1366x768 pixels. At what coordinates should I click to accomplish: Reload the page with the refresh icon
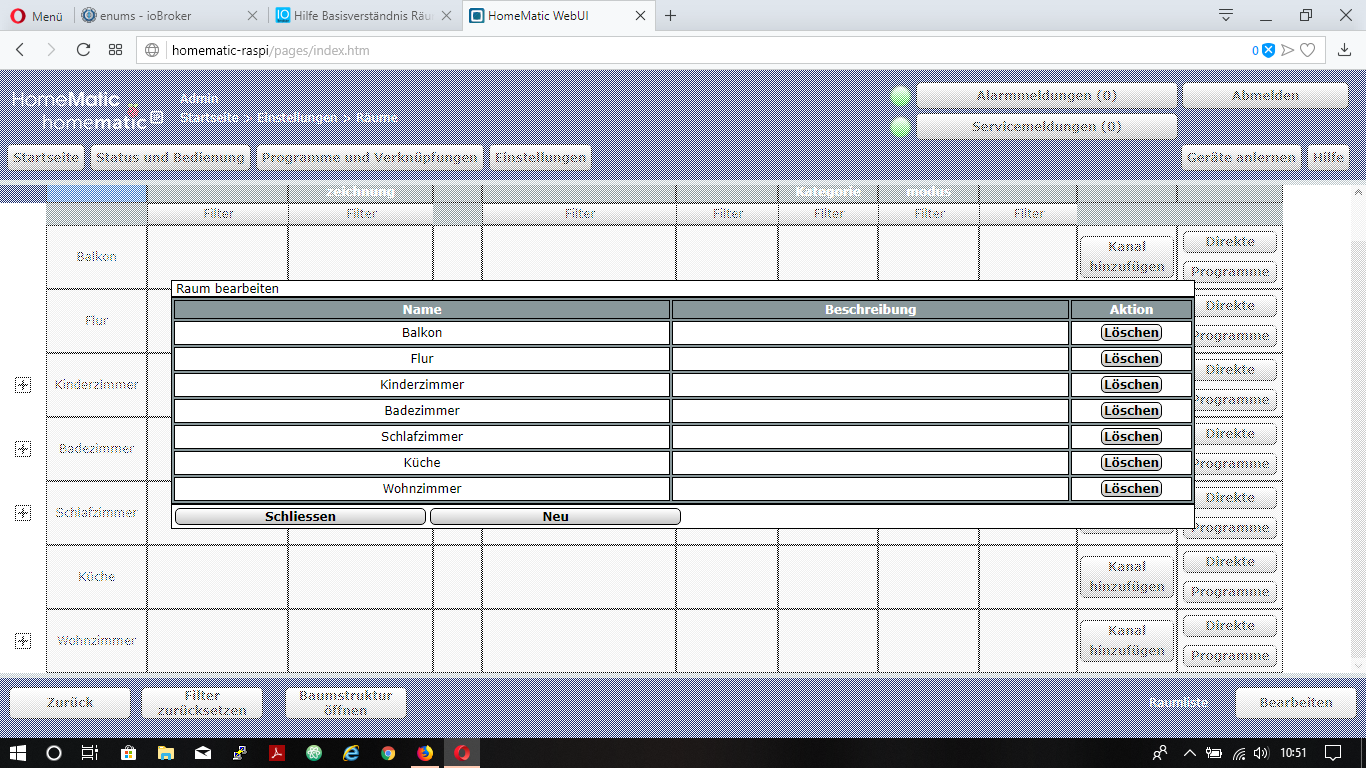(83, 50)
